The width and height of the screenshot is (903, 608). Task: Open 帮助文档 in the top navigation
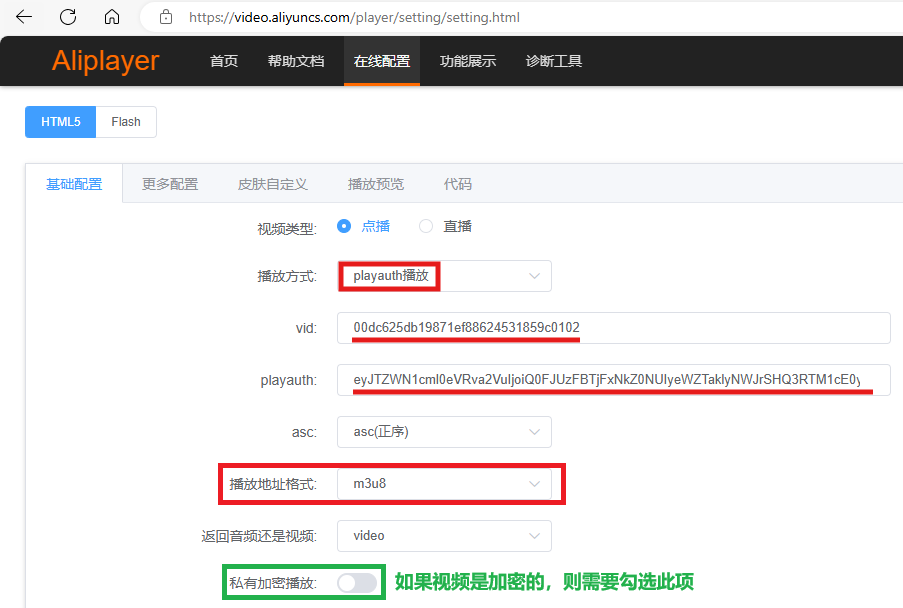[296, 61]
